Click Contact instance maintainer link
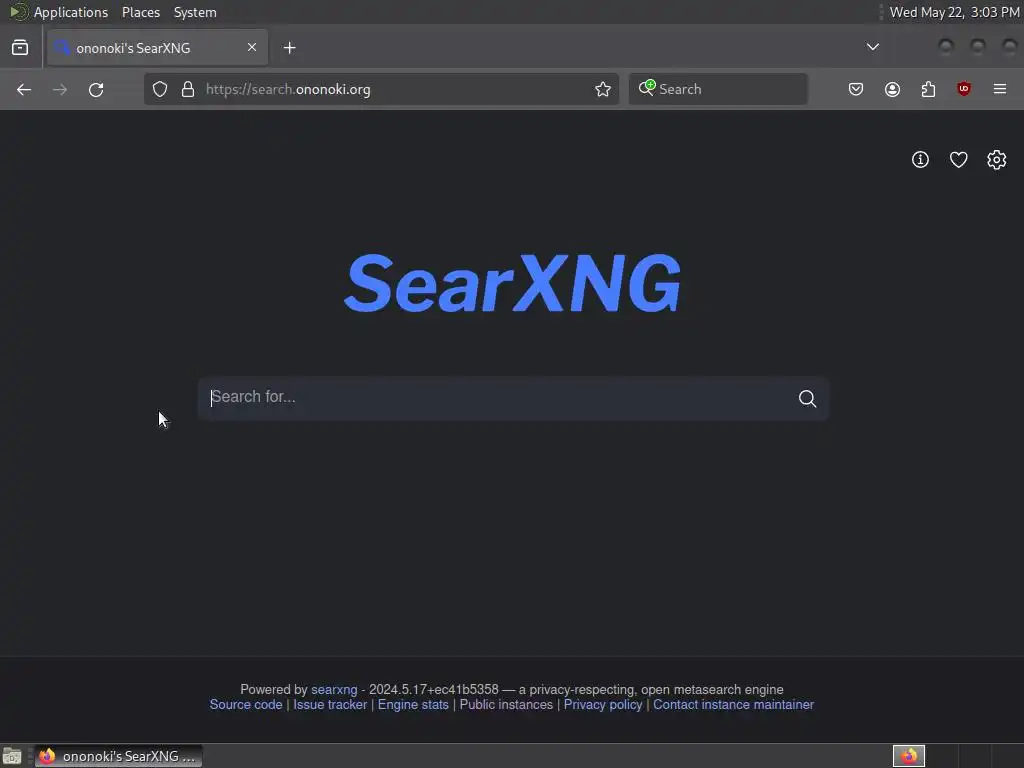 coord(733,705)
